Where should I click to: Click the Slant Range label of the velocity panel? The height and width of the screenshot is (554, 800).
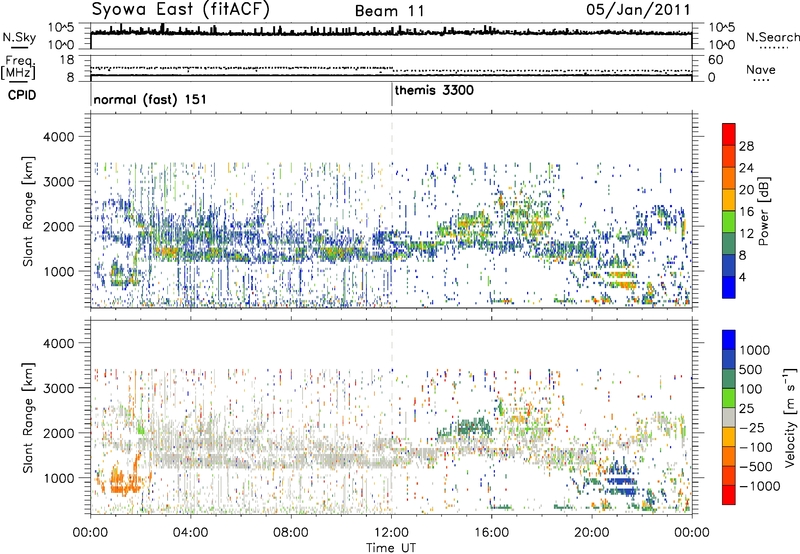click(28, 418)
